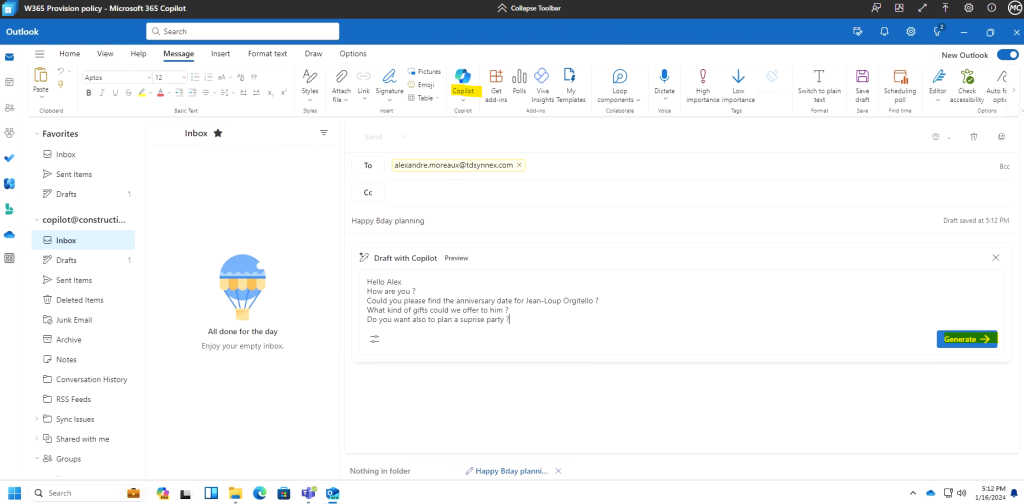
Task: Collapse the Favorites folder group
Action: coord(37,134)
